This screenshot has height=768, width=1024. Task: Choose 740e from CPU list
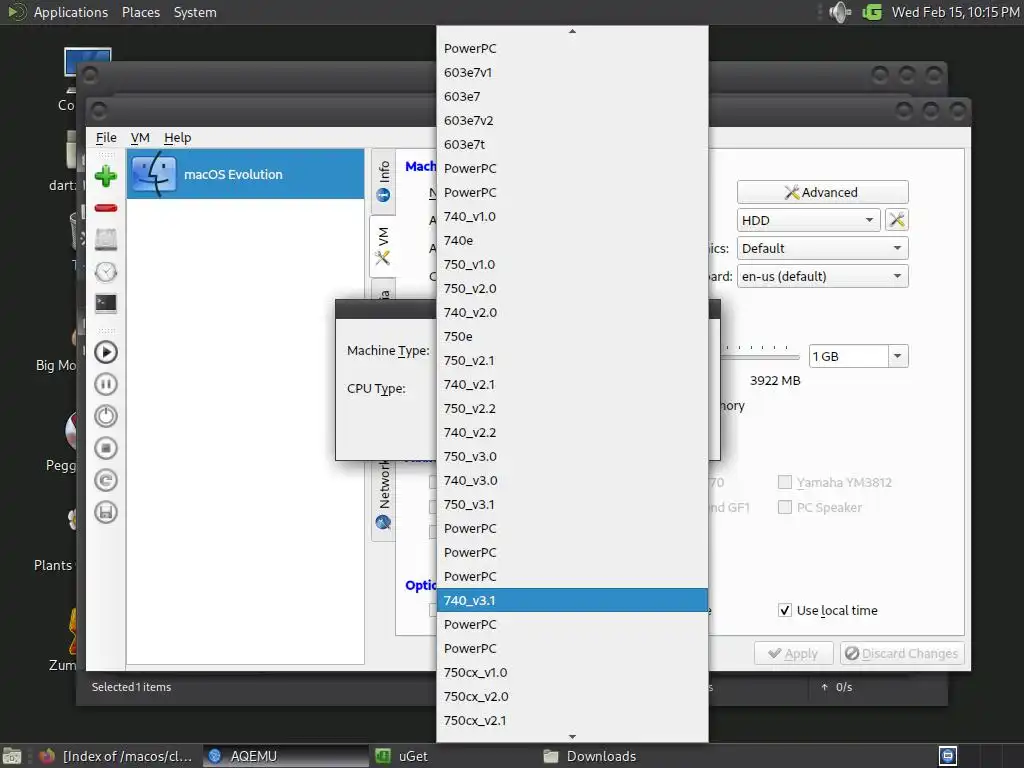(572, 240)
